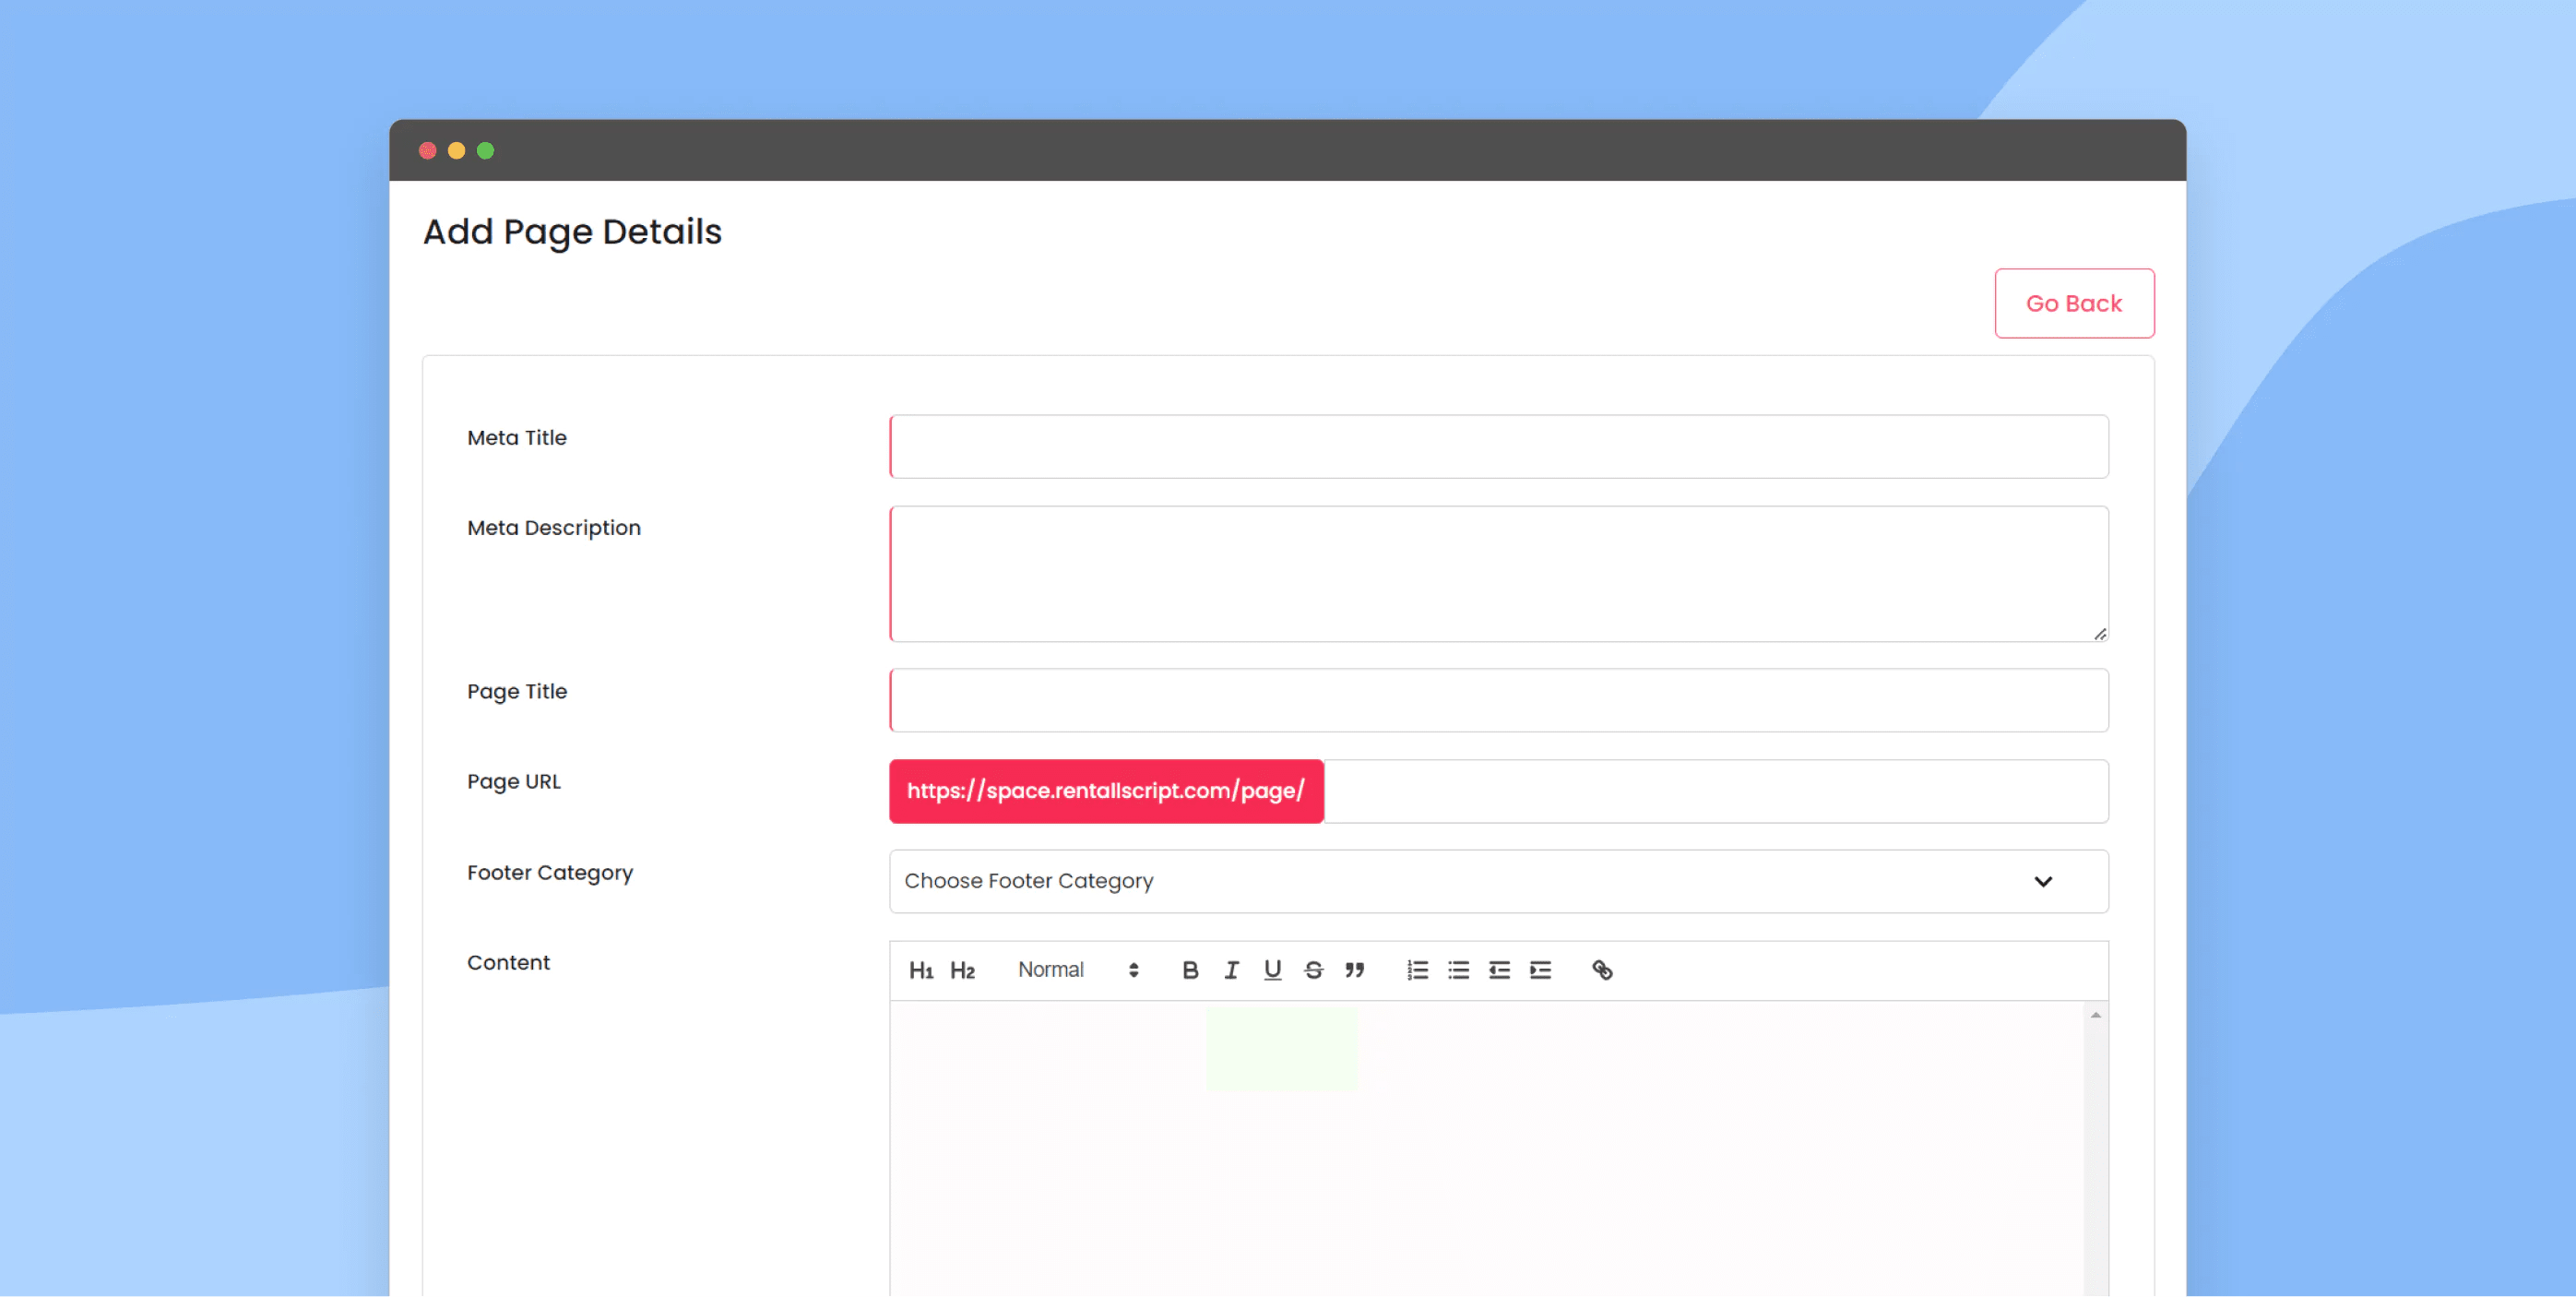2576x1297 pixels.
Task: Click the green maximize window dot
Action: [485, 151]
